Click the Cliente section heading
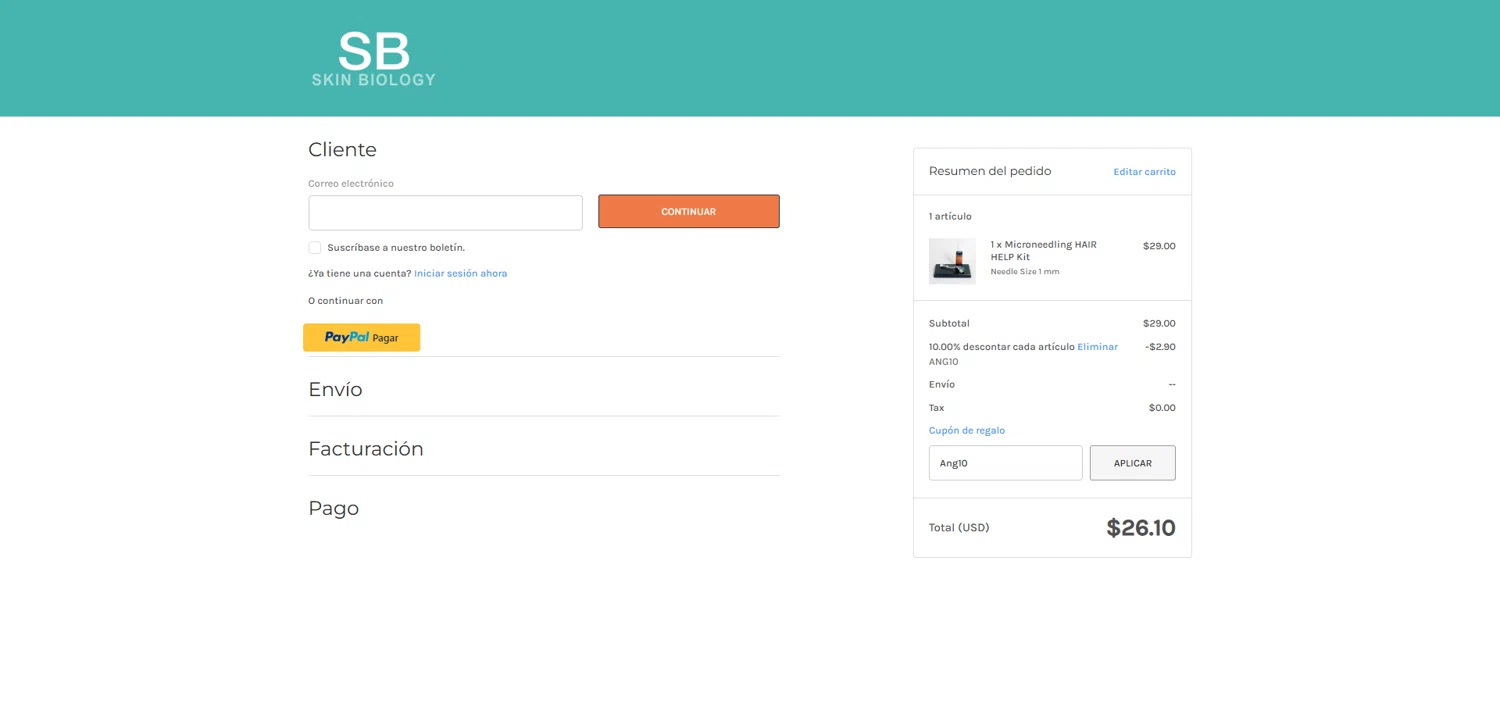This screenshot has height=718, width=1500. point(342,149)
